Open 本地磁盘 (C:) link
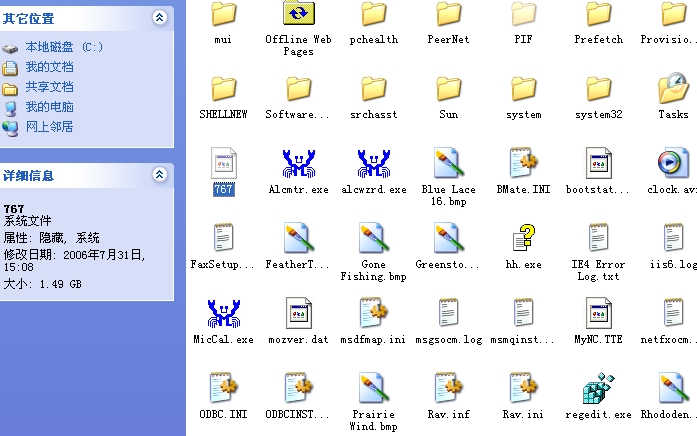 point(64,47)
